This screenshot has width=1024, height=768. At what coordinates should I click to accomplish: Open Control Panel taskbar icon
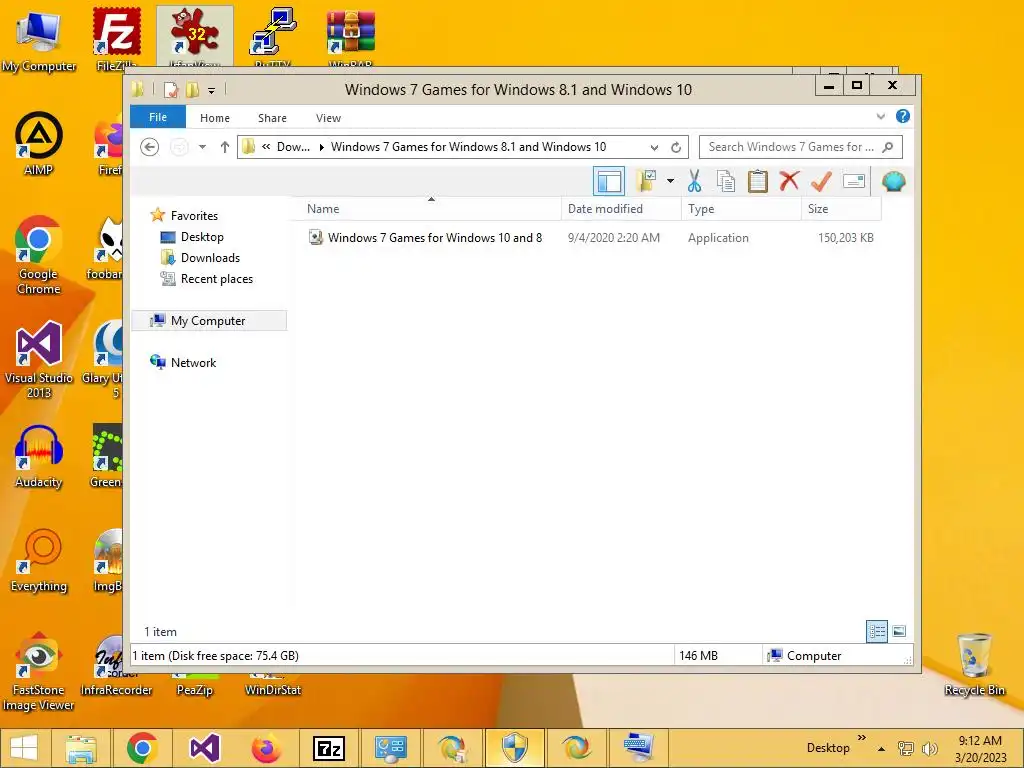tap(391, 748)
